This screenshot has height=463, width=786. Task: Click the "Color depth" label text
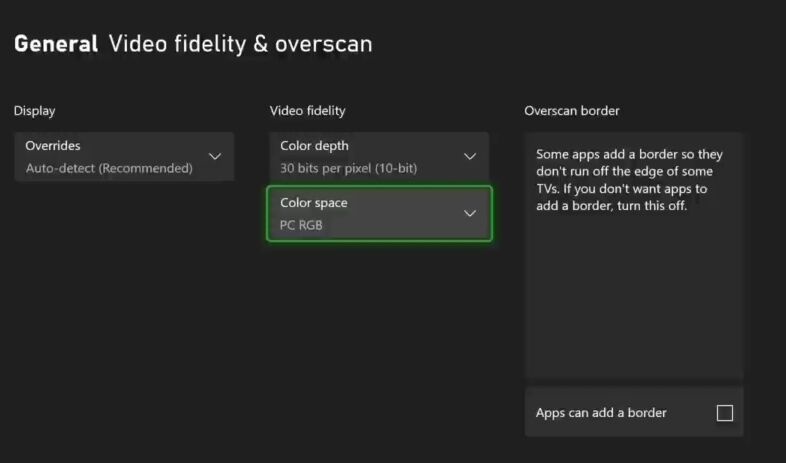[314, 146]
